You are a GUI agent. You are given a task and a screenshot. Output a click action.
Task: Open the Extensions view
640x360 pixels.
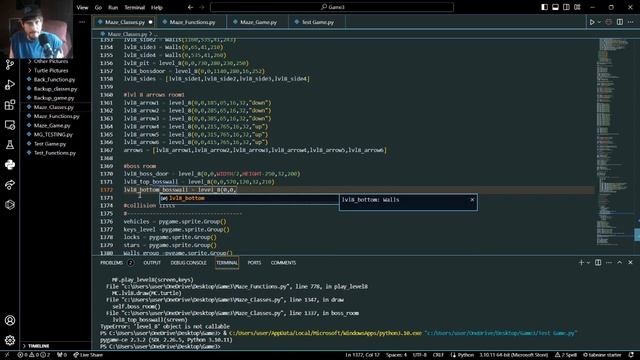10,104
